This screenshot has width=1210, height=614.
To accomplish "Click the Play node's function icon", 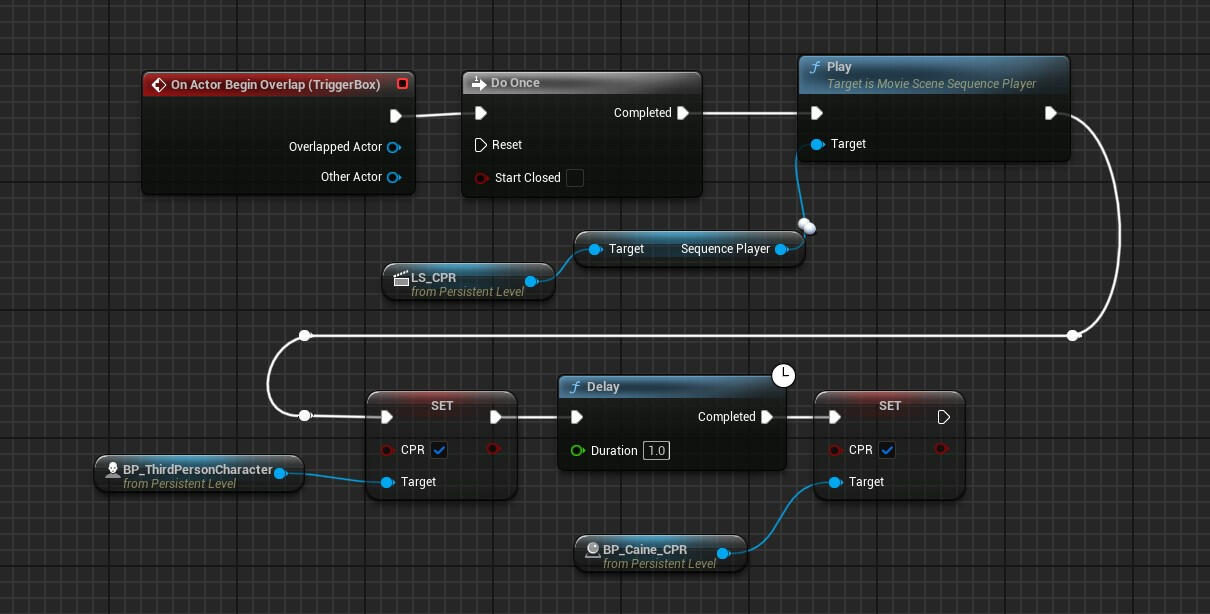I will pyautogui.click(x=817, y=67).
